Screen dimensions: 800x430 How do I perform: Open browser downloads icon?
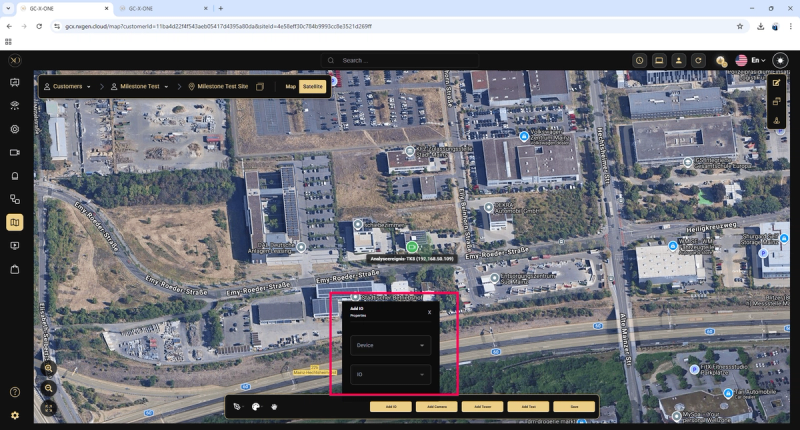pos(760,26)
